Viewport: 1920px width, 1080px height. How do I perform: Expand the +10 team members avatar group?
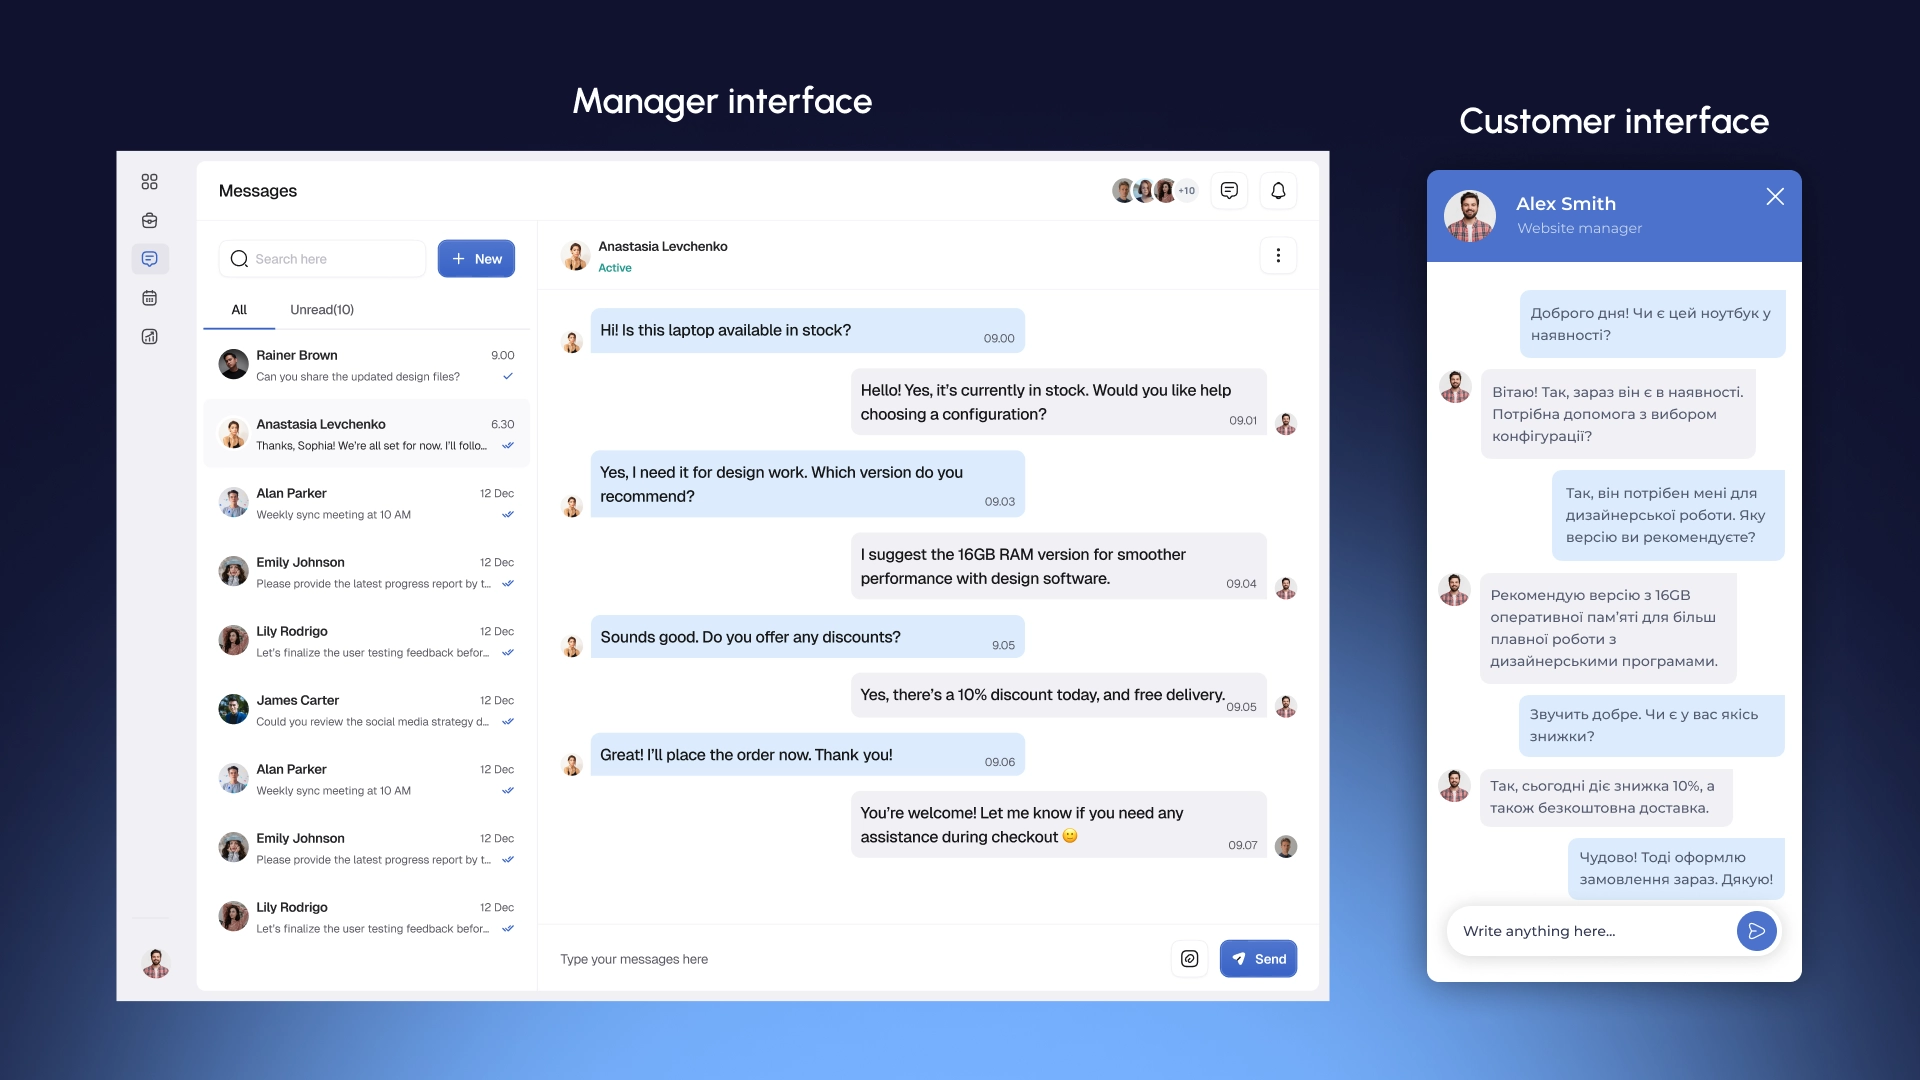coord(1186,191)
